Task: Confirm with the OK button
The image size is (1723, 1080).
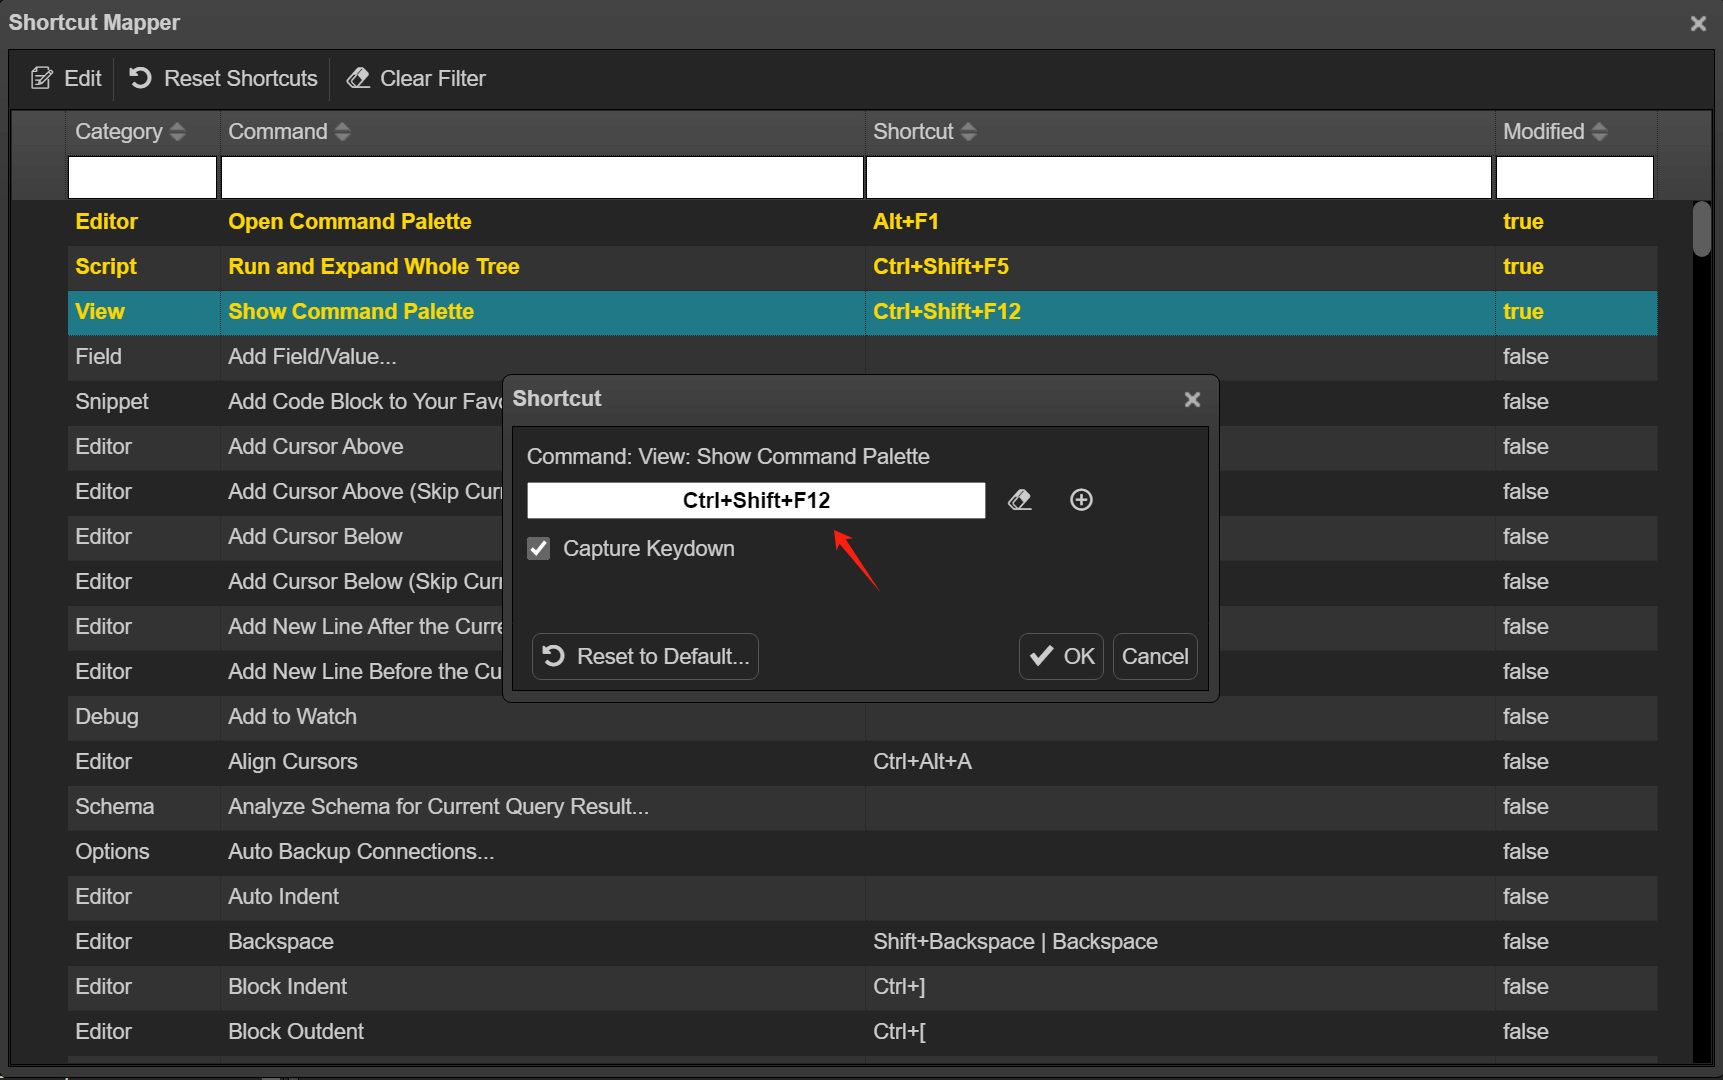Action: [x=1061, y=656]
